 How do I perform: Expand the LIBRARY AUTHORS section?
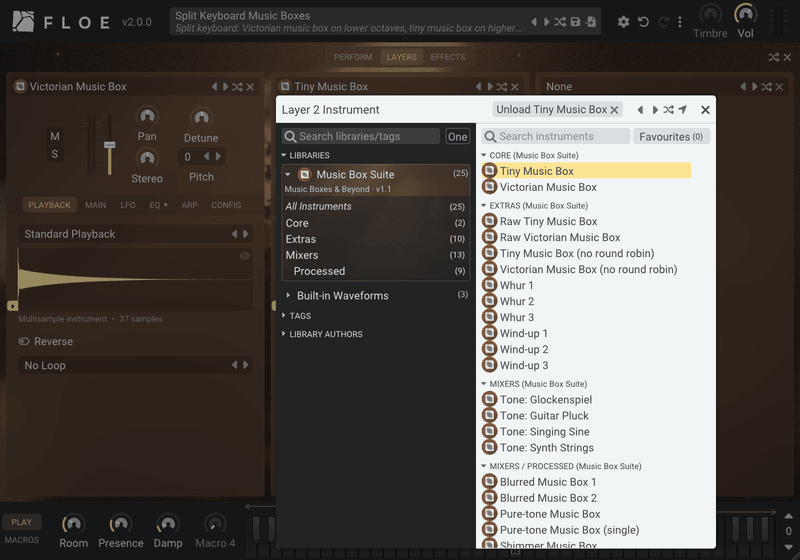[284, 334]
